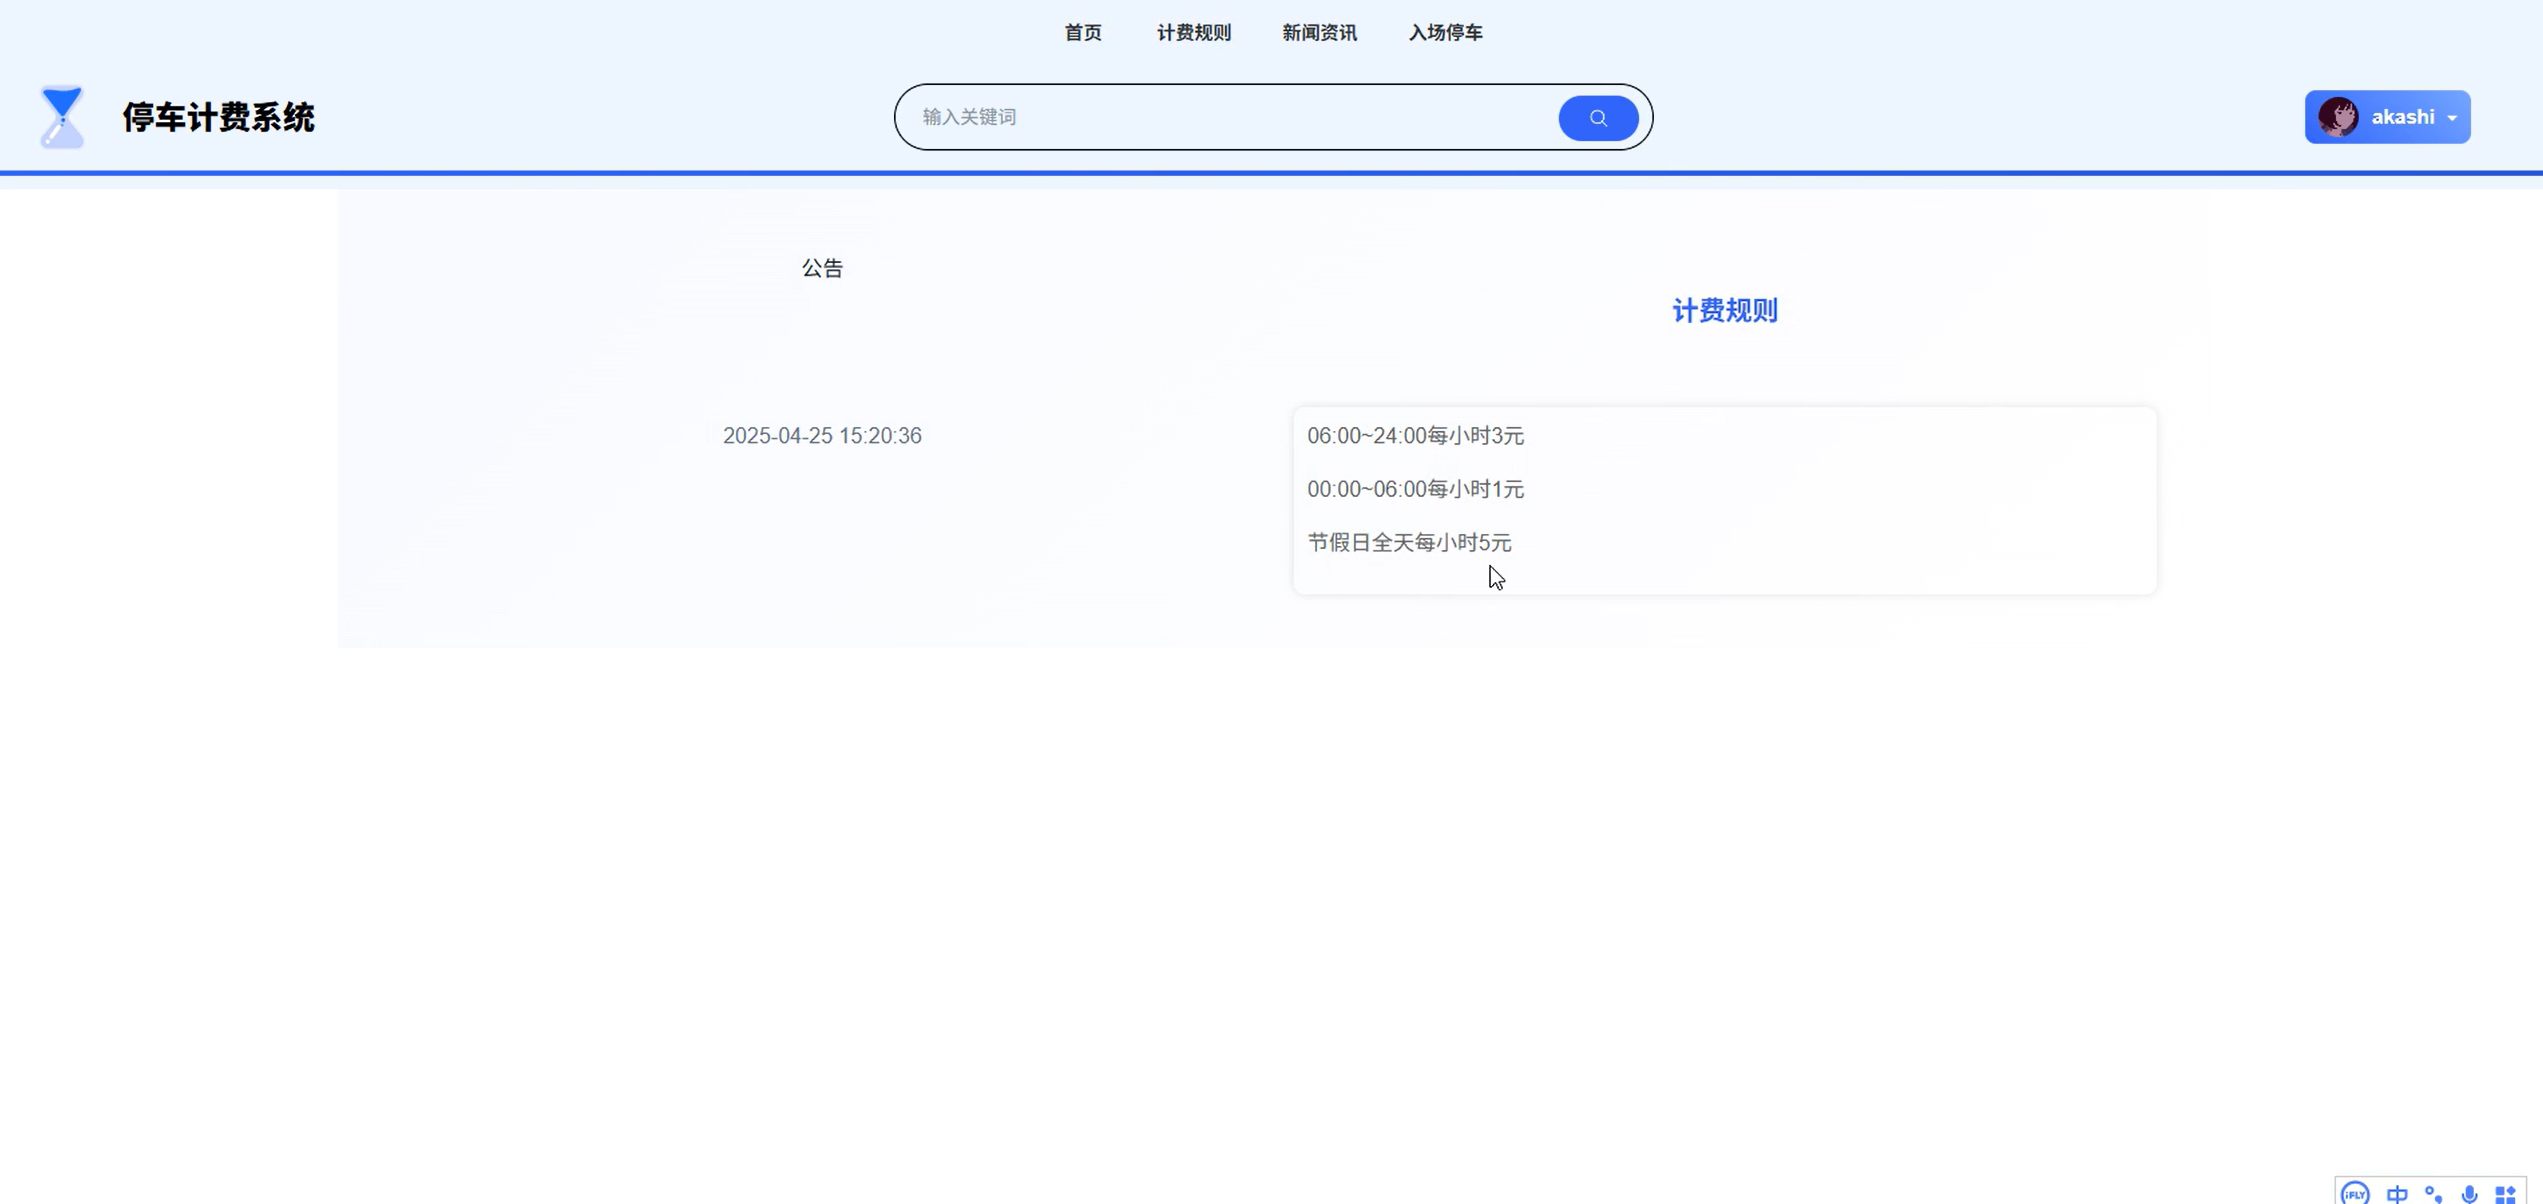Go to 新闻资讯 in the navigation
The height and width of the screenshot is (1204, 2543).
1319,33
